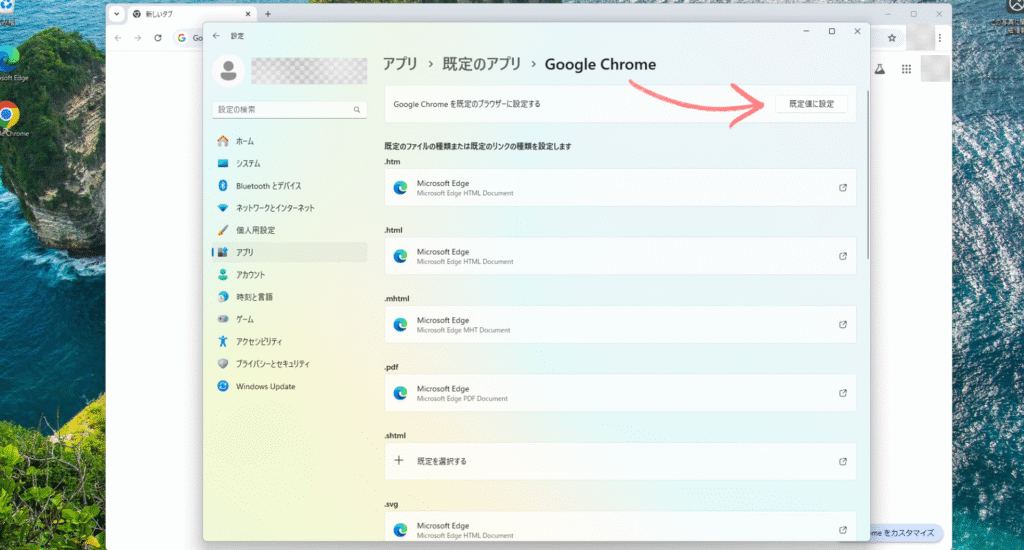The width and height of the screenshot is (1024, 550).
Task: Maximize the Settings window
Action: 831,31
